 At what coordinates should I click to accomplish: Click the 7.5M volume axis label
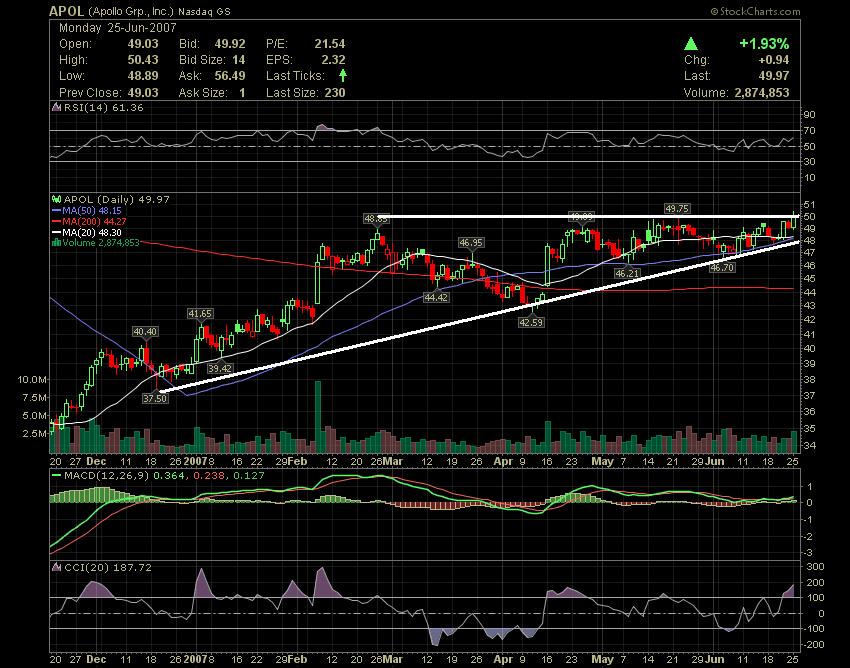pyautogui.click(x=35, y=398)
